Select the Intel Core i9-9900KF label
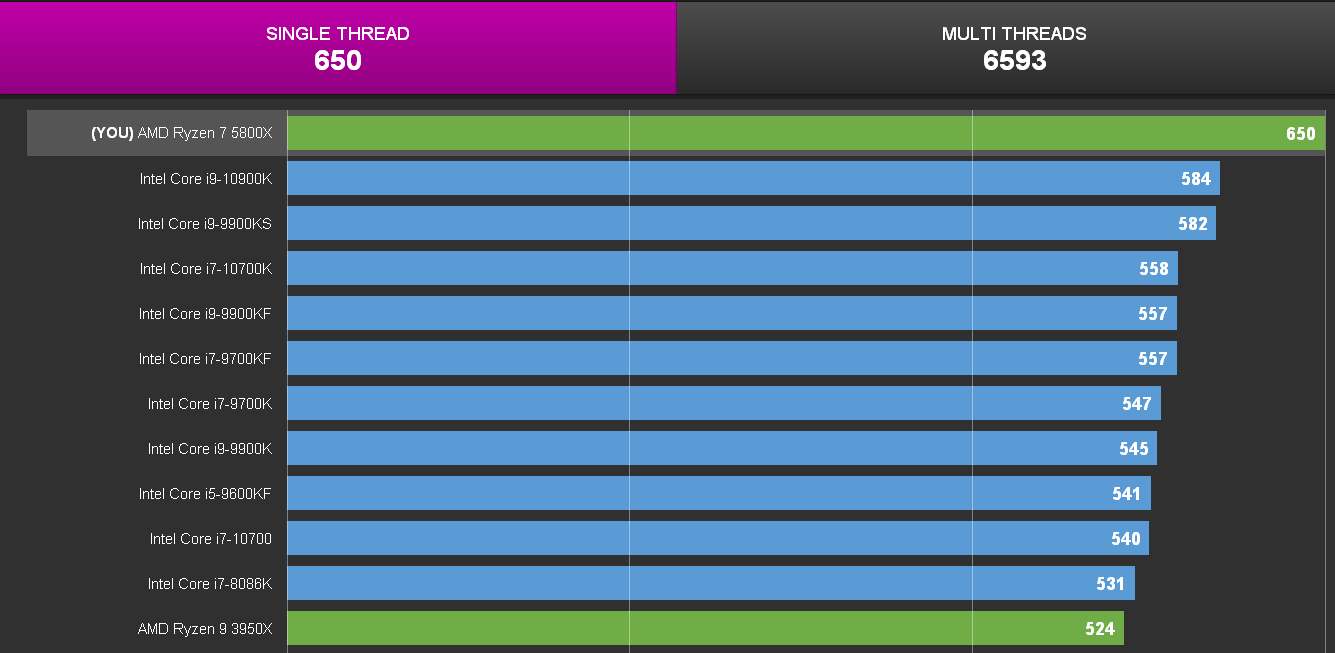This screenshot has height=653, width=1335. point(205,313)
